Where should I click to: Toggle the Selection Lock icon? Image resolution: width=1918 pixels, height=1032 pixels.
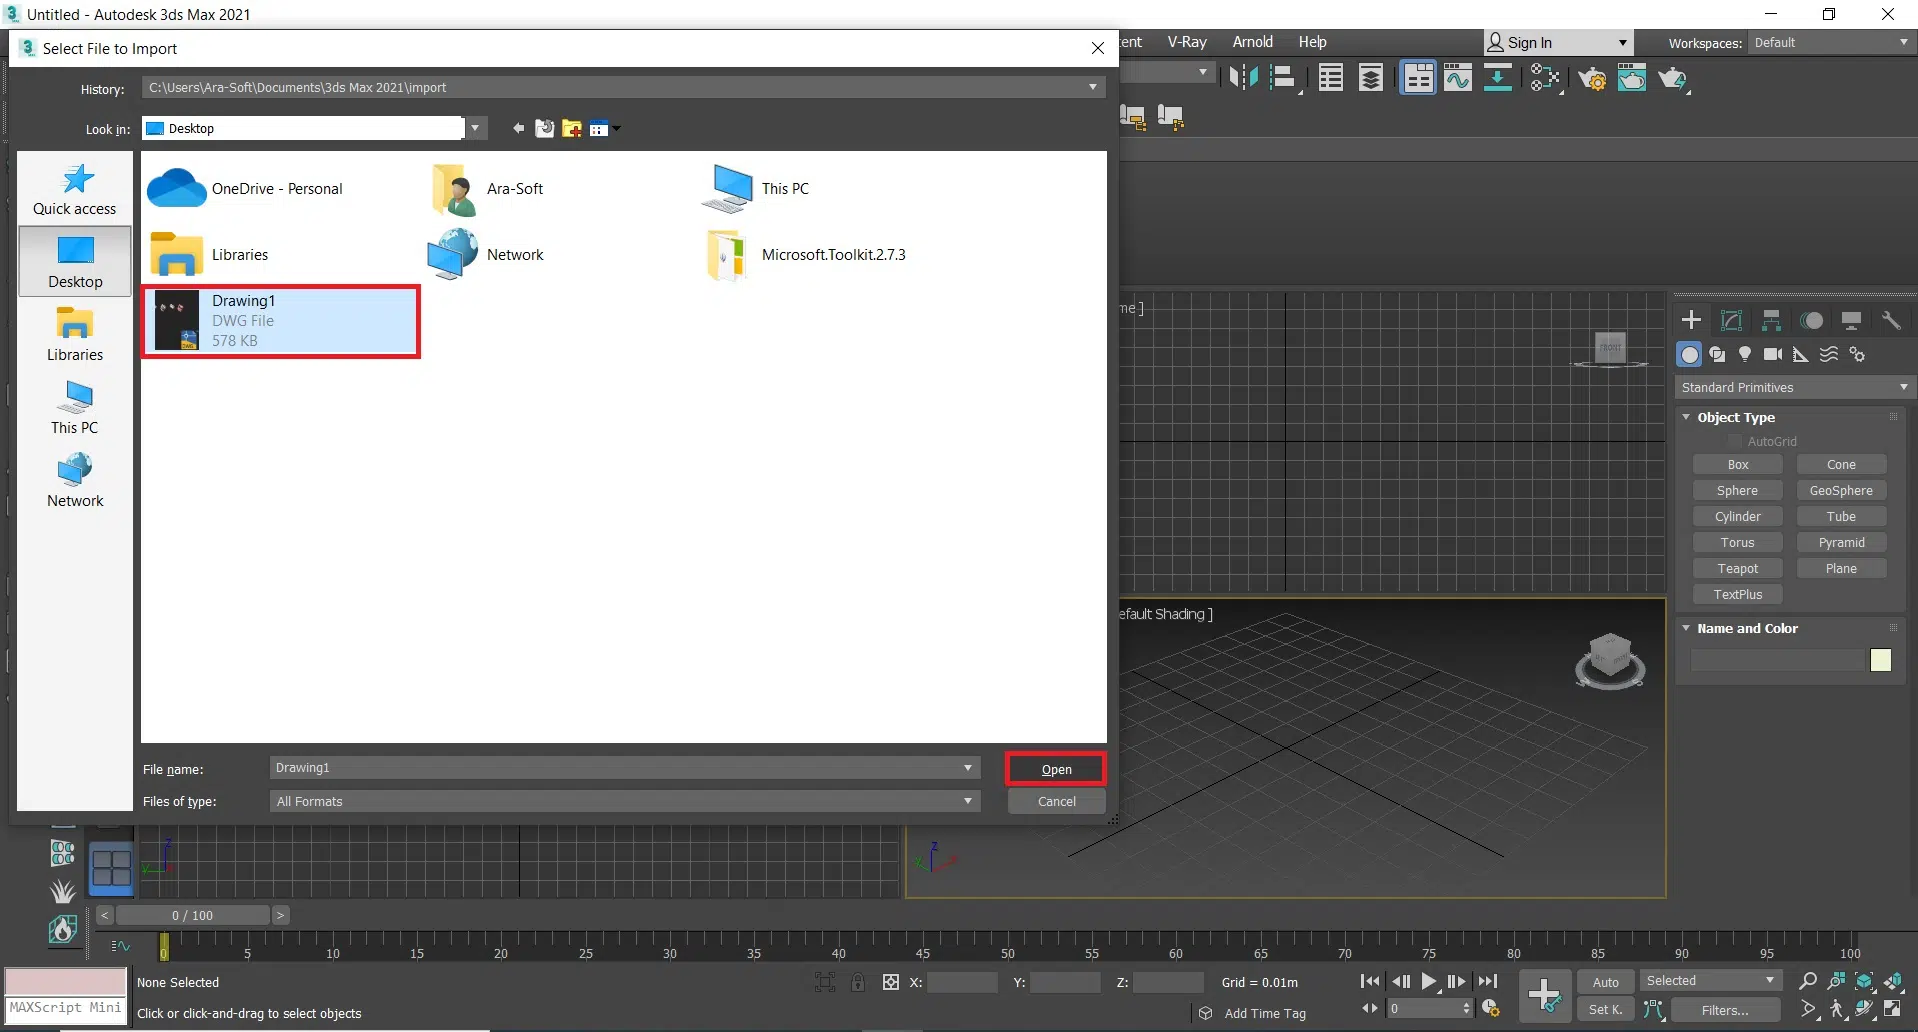pos(858,982)
